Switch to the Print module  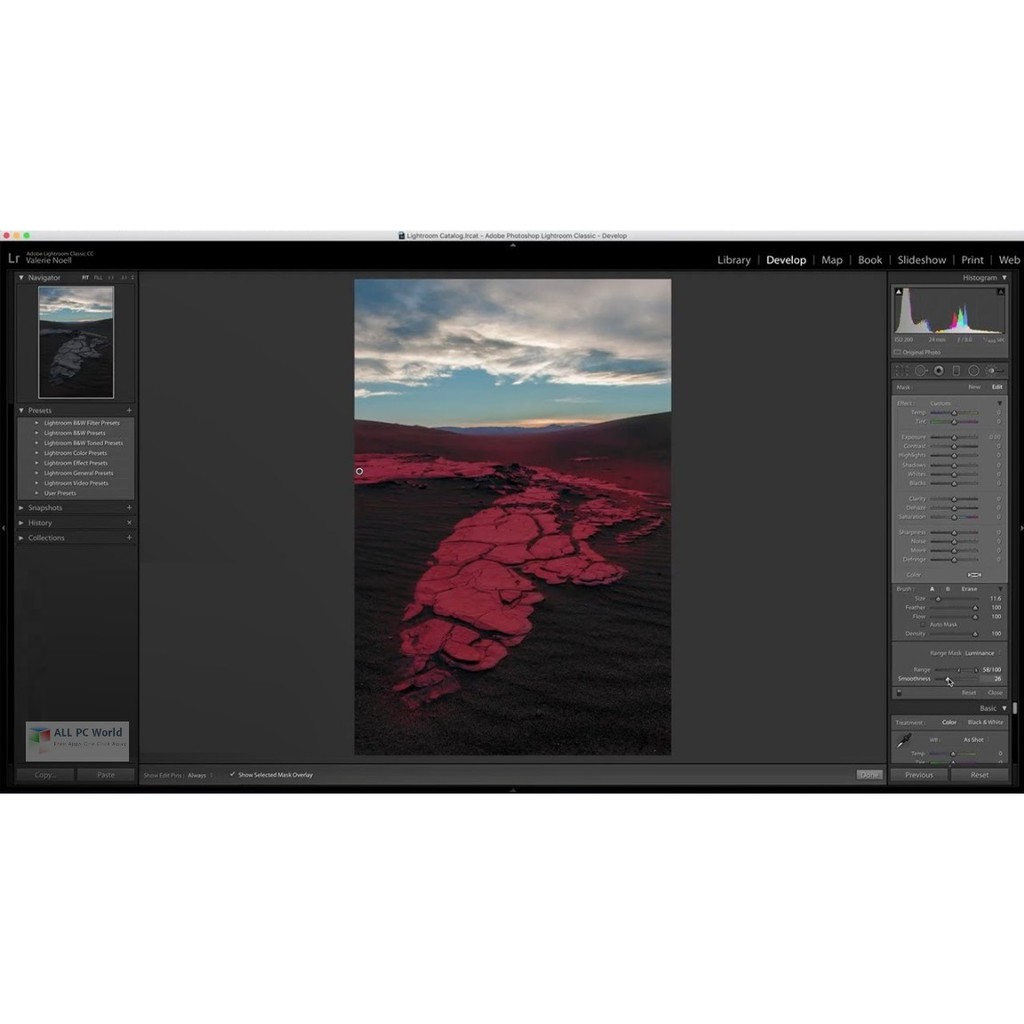(972, 260)
